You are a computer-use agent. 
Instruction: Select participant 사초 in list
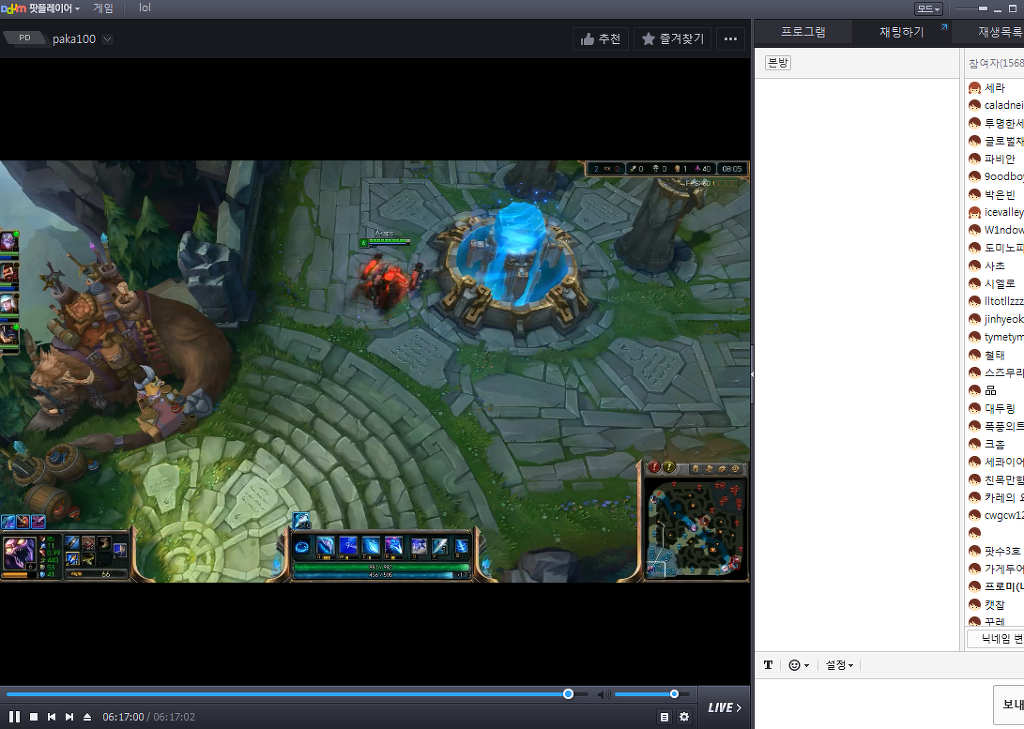point(995,266)
